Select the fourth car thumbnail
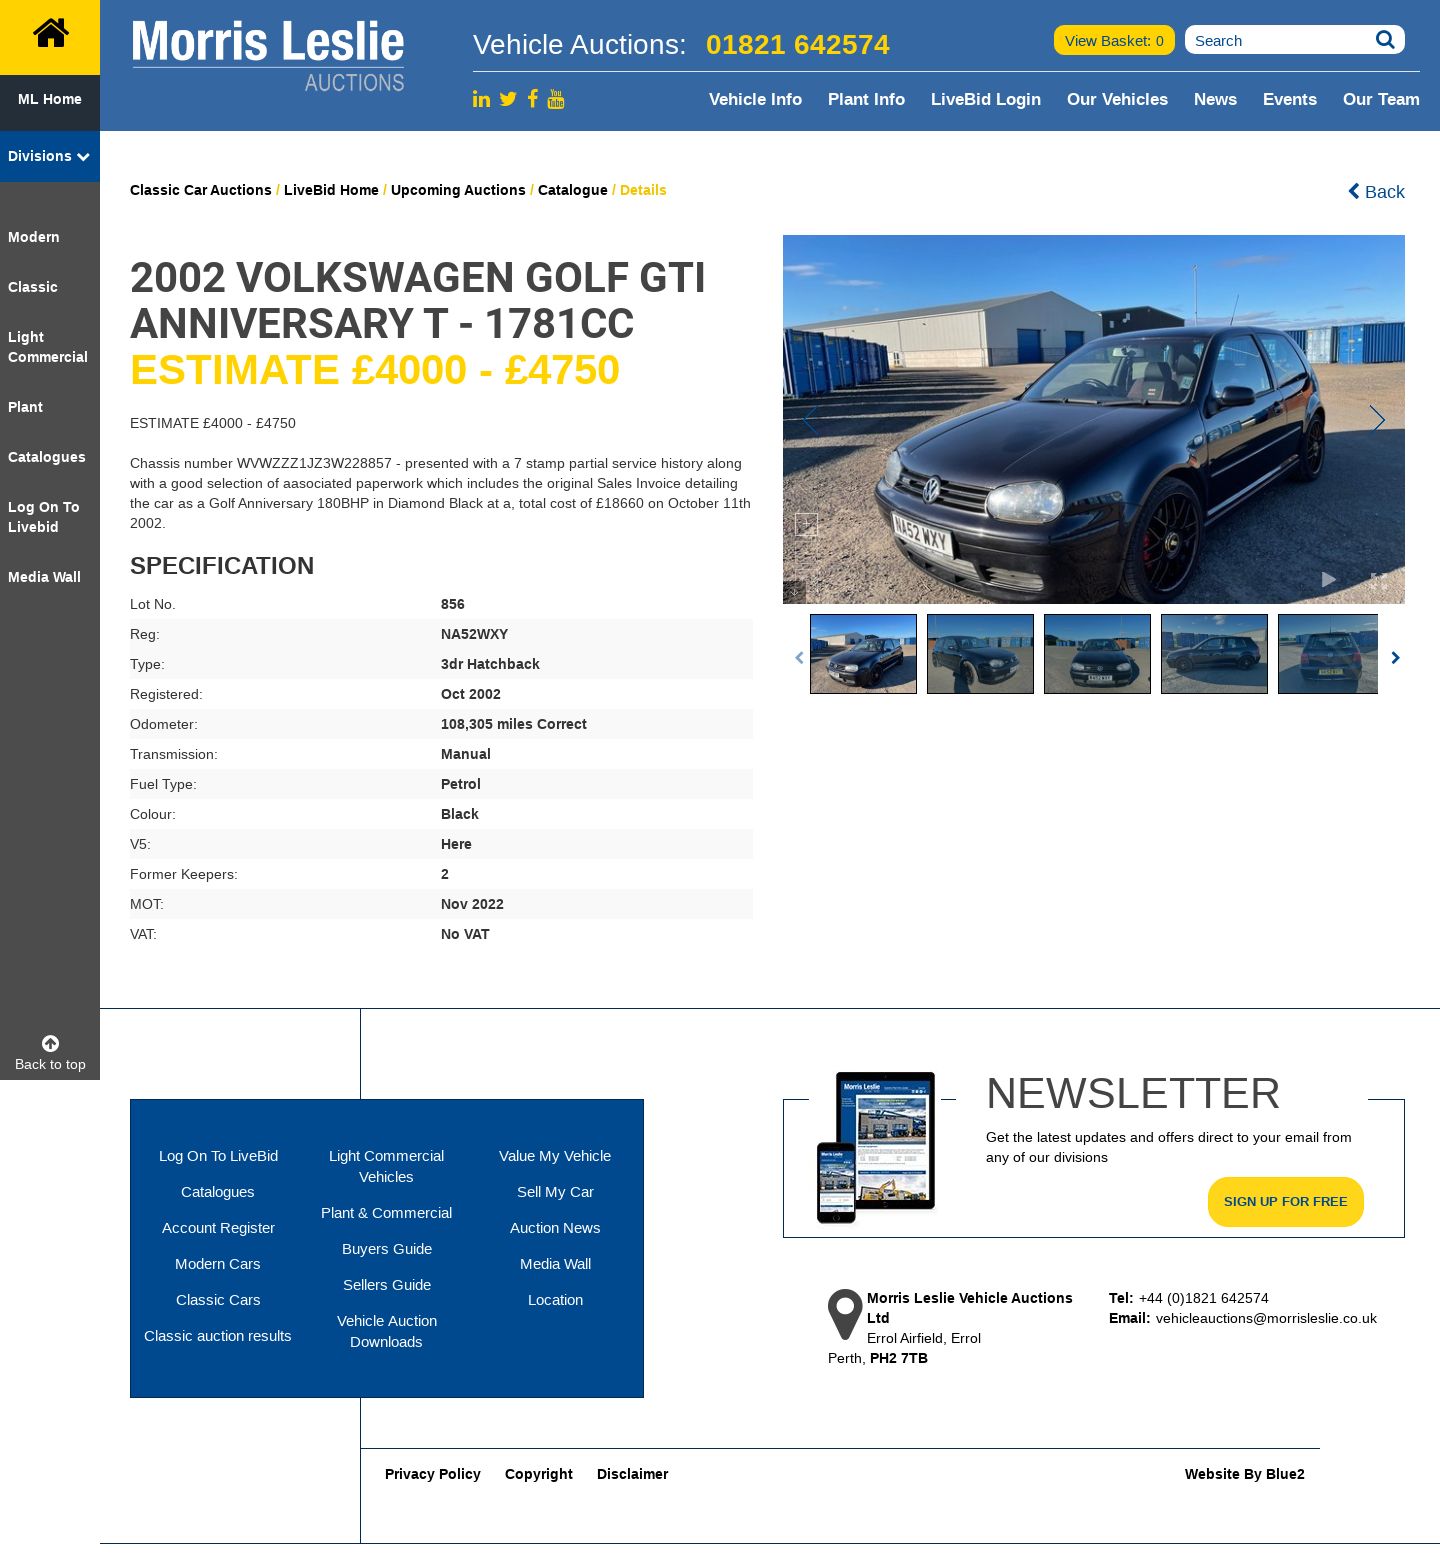The image size is (1440, 1558). pyautogui.click(x=1214, y=654)
